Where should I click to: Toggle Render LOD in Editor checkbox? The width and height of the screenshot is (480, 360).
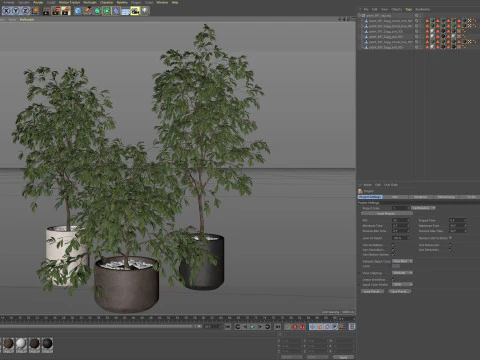[x=450, y=238]
